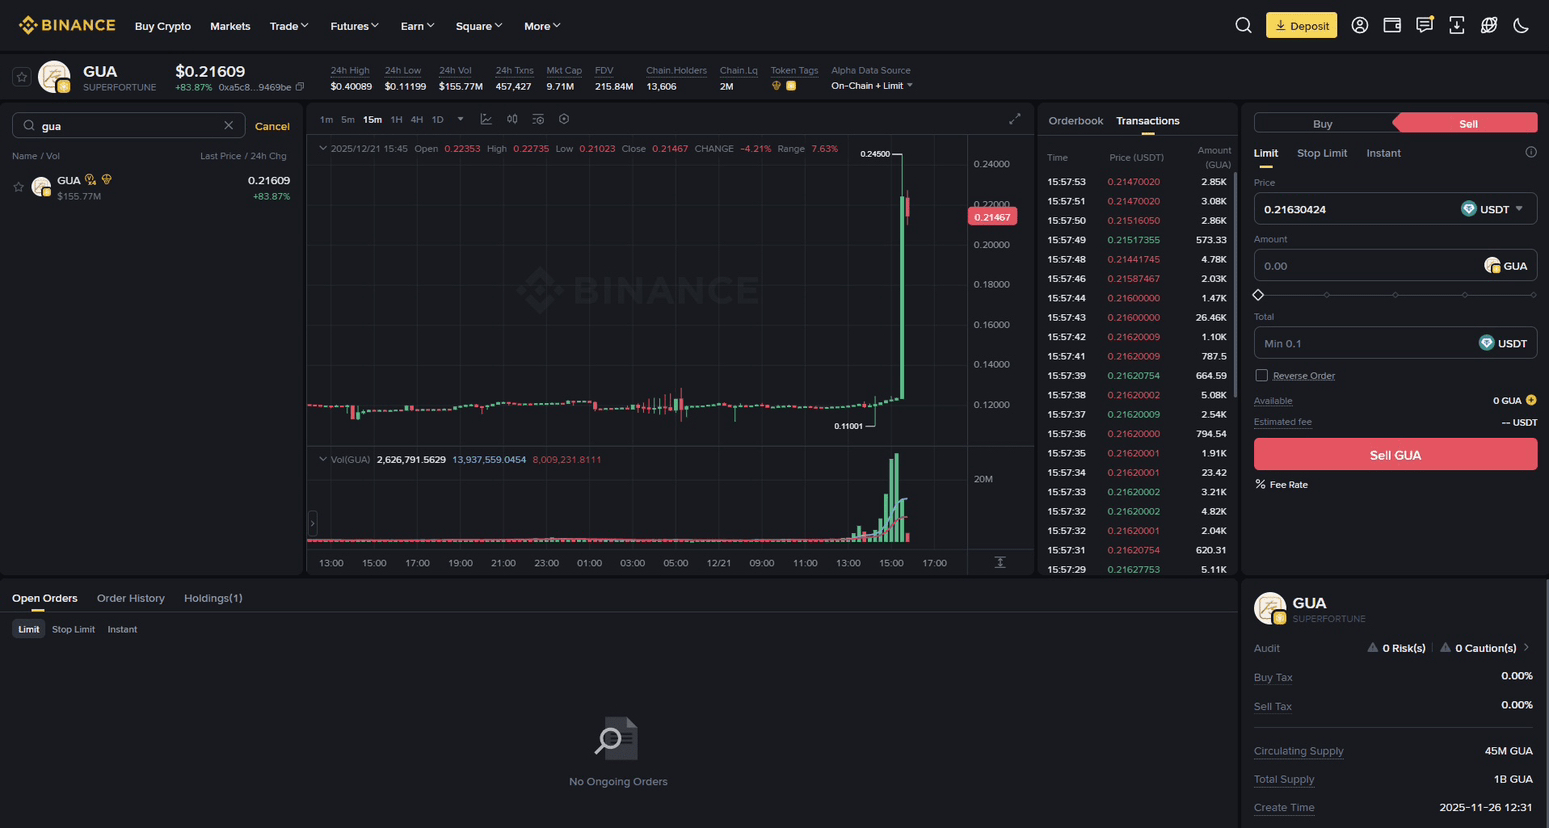Screen dimensions: 1549x828
Task: Click the yellow plus icon next to 0 GUA
Action: pyautogui.click(x=1531, y=400)
